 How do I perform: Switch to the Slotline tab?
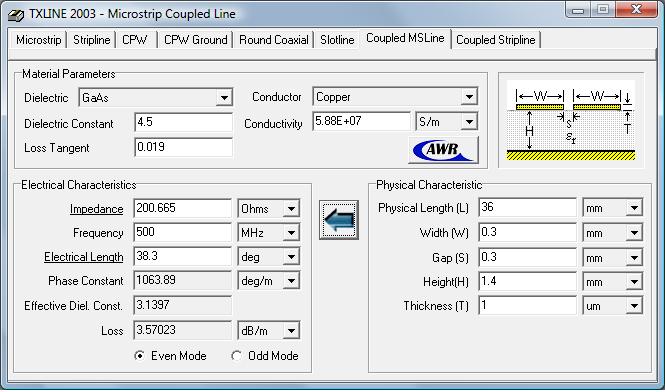(x=337, y=40)
